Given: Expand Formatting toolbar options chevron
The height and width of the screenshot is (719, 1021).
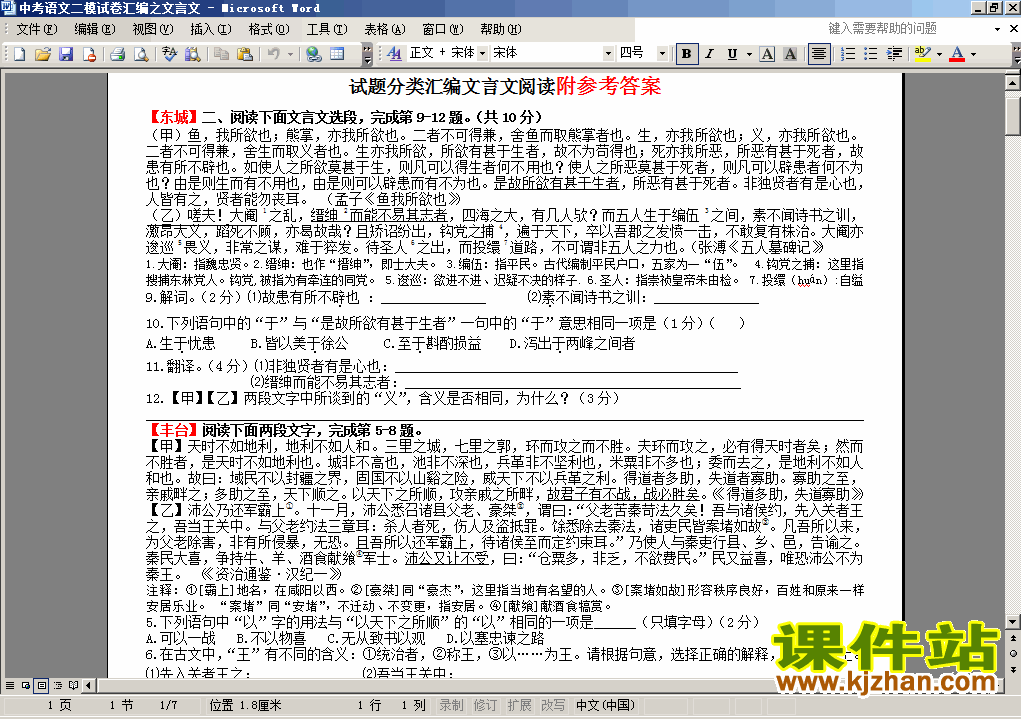Looking at the screenshot, I should [x=1016, y=55].
